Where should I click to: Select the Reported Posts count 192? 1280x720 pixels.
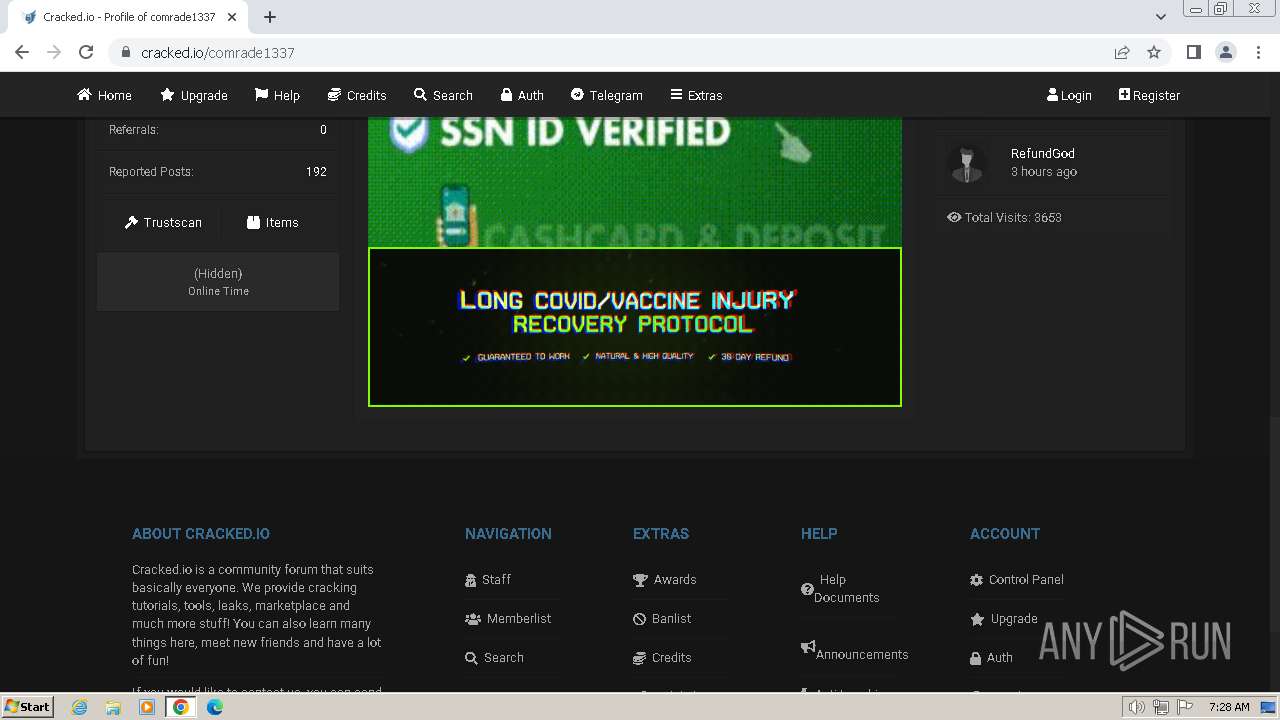click(x=316, y=171)
